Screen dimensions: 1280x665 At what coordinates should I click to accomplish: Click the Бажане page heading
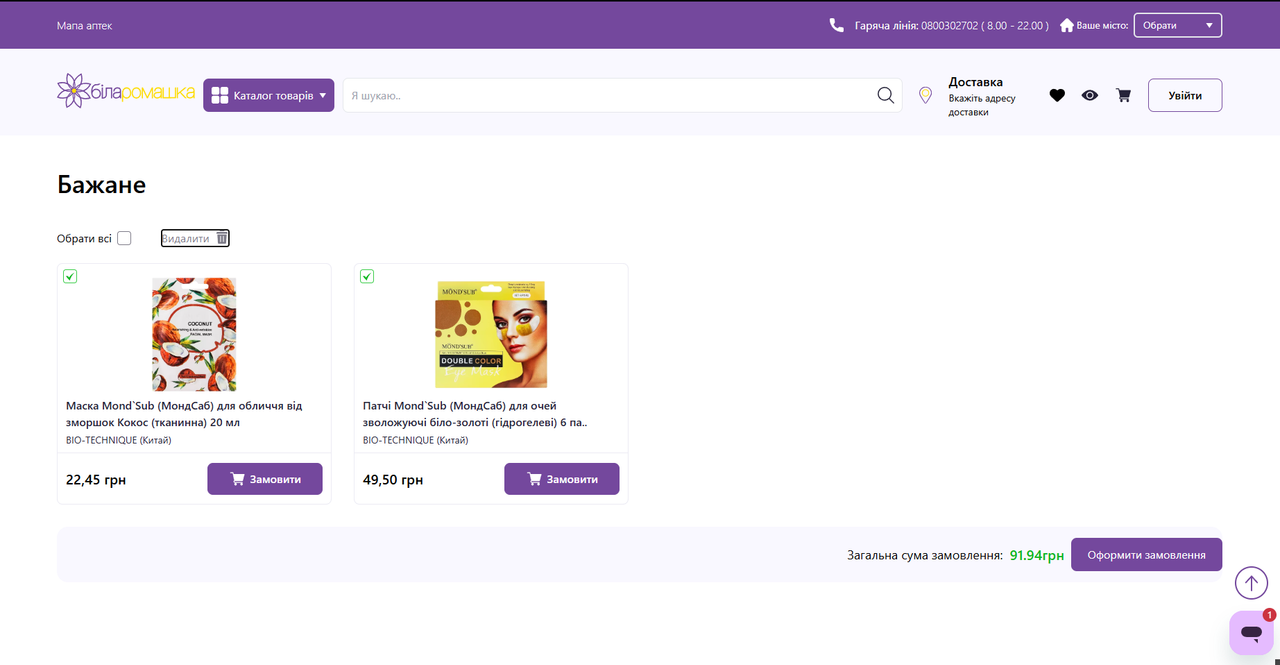click(x=102, y=185)
